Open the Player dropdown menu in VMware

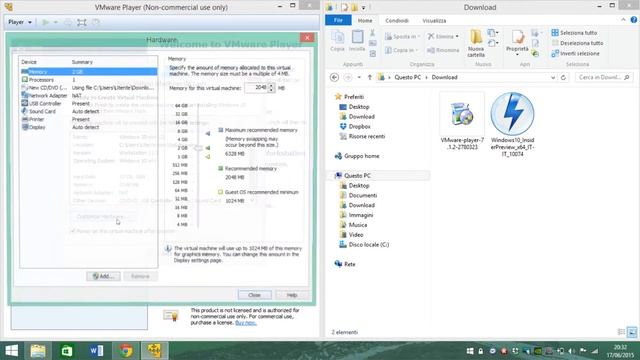20,22
